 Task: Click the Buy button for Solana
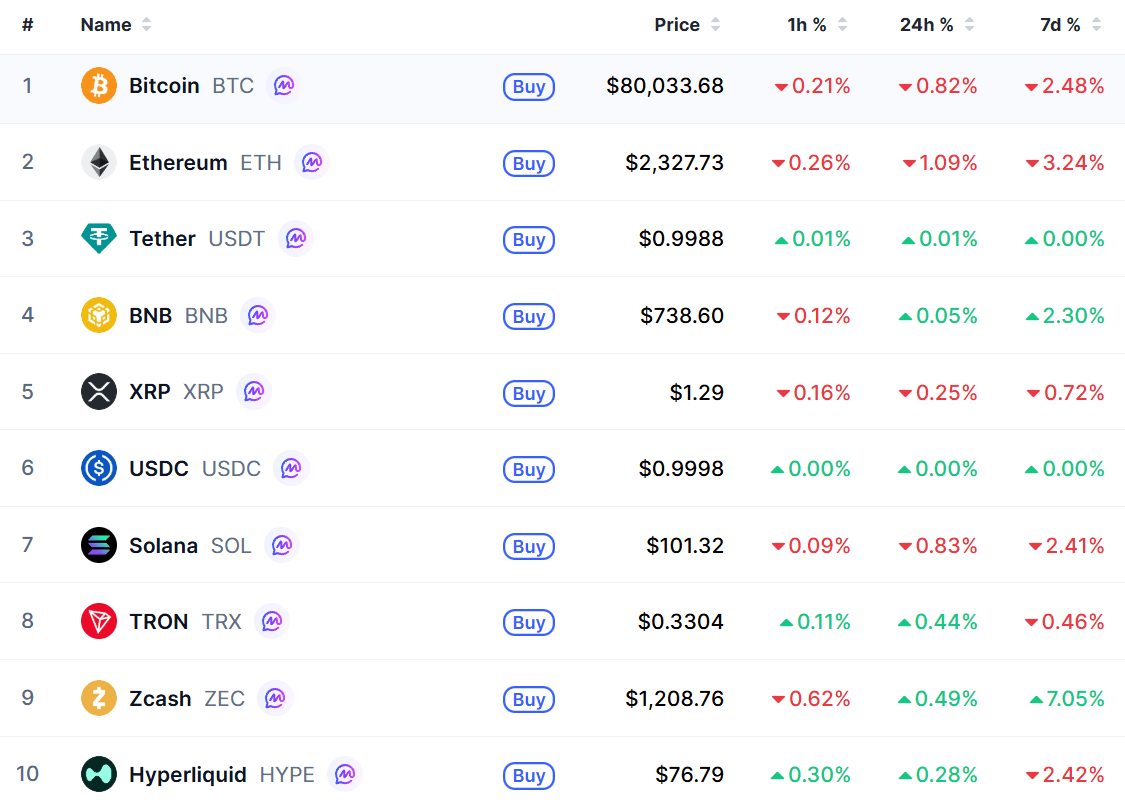tap(529, 546)
